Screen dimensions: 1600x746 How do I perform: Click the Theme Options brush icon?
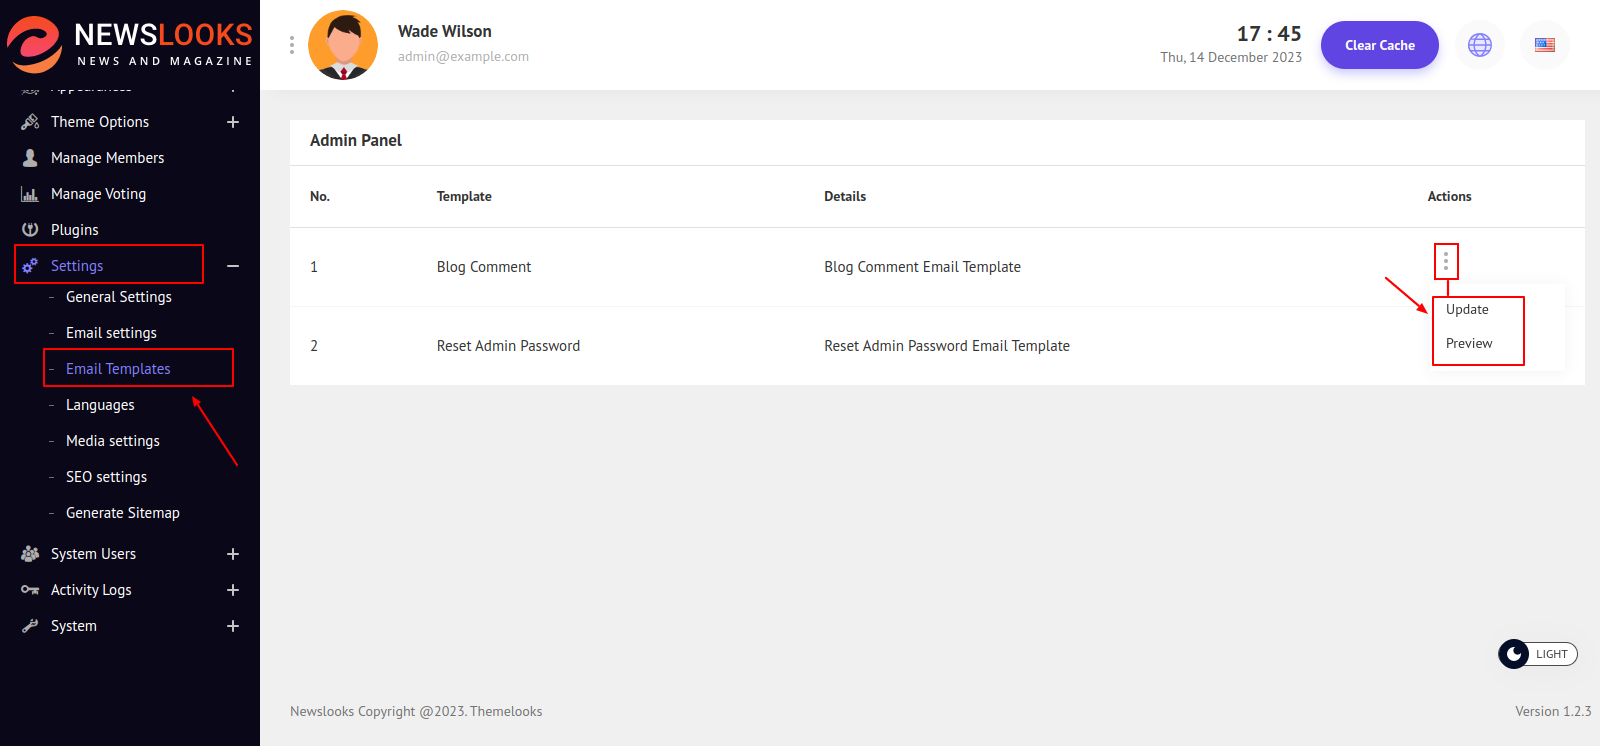[x=30, y=122]
